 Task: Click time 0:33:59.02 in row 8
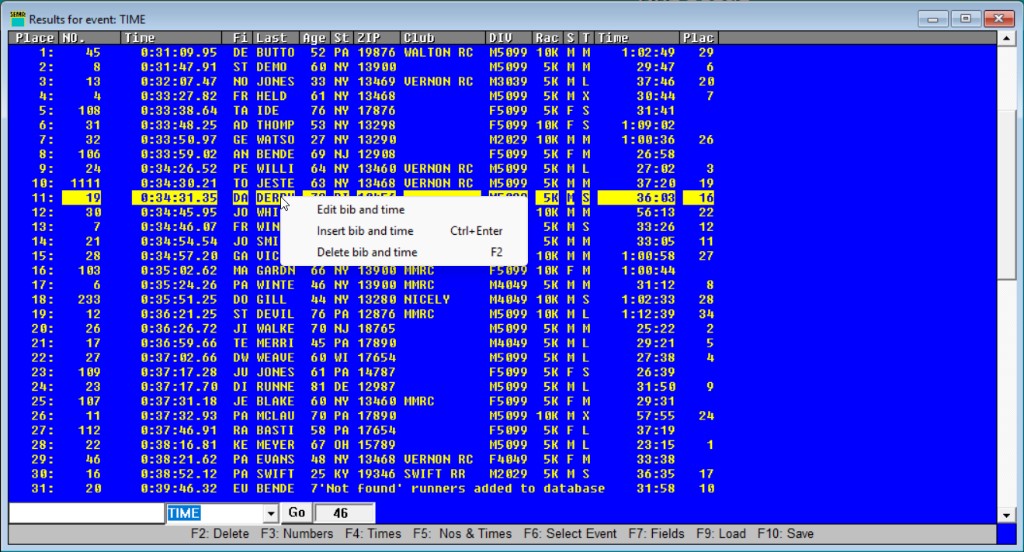pos(179,154)
